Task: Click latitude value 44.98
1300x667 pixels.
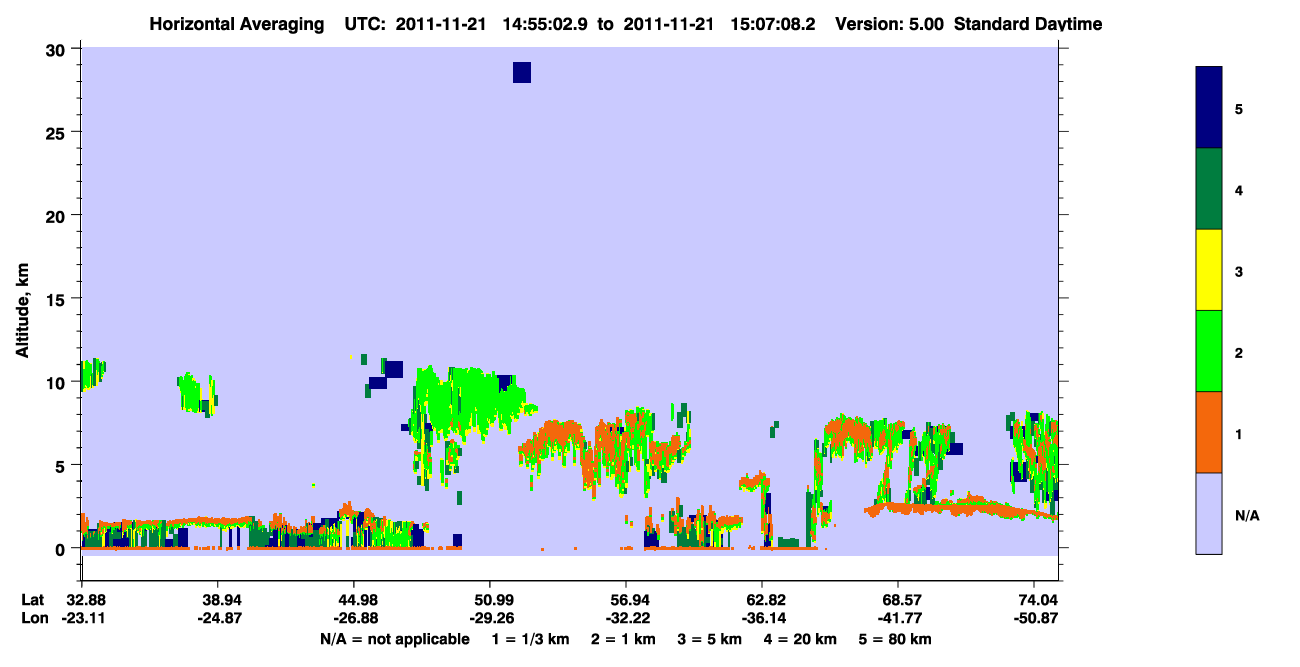Action: (x=354, y=600)
